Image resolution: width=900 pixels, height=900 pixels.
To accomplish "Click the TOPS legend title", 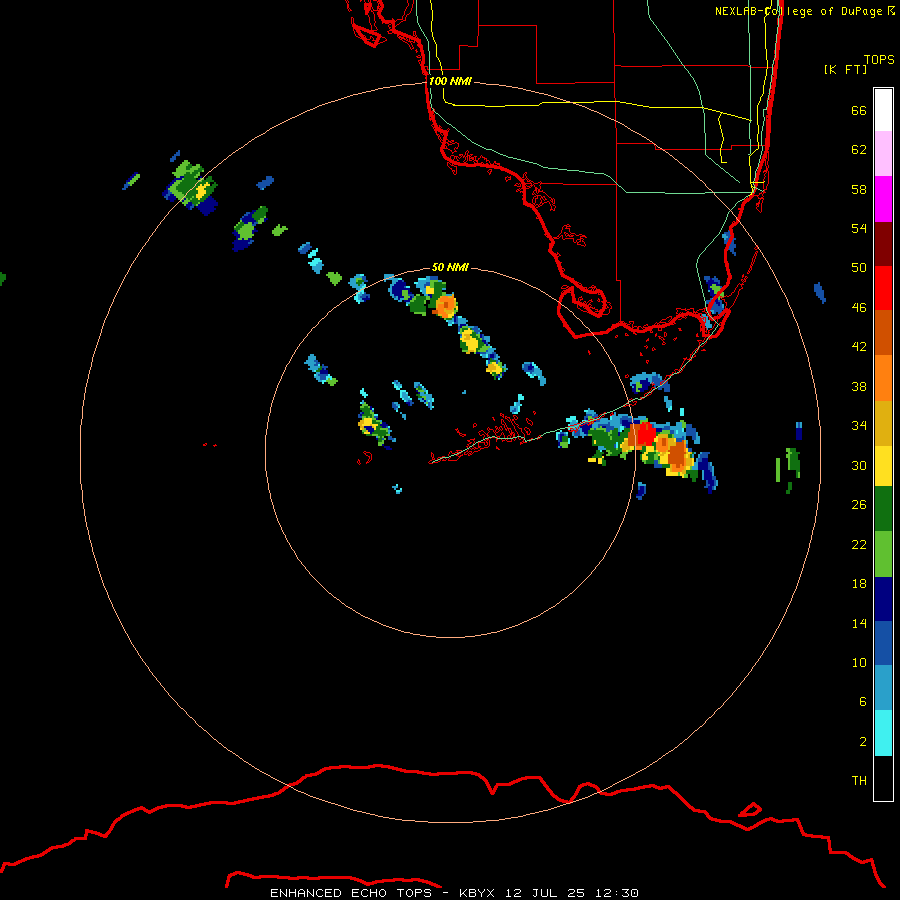I will pos(879,59).
